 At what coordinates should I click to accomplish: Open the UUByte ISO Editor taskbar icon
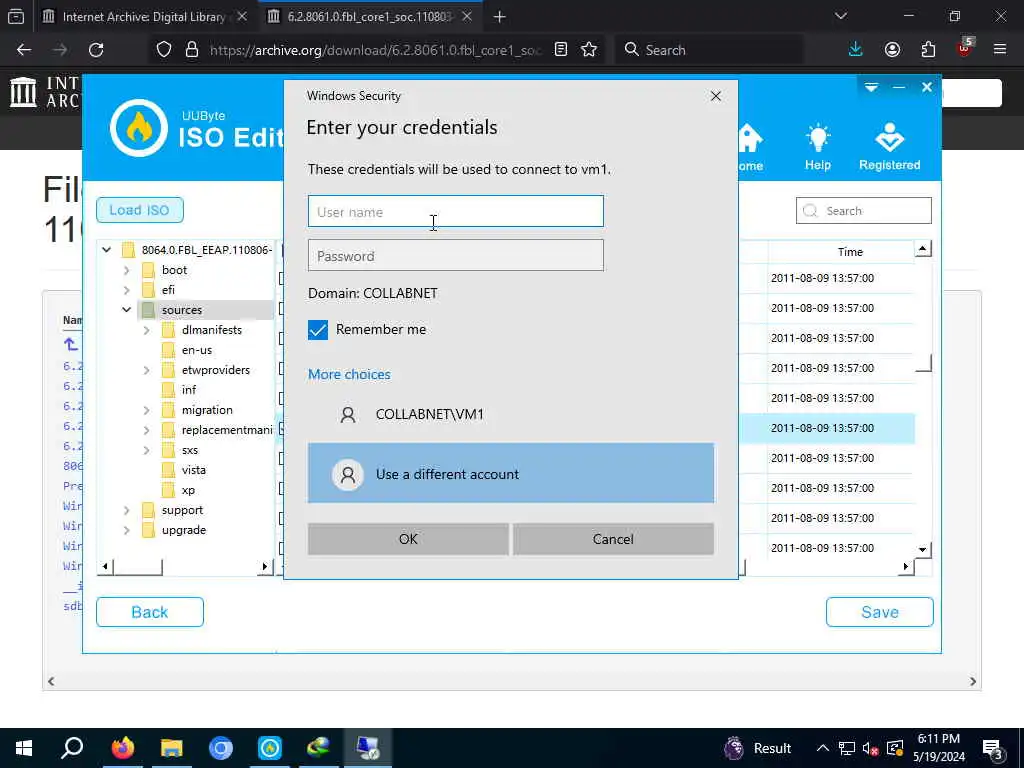(270, 748)
